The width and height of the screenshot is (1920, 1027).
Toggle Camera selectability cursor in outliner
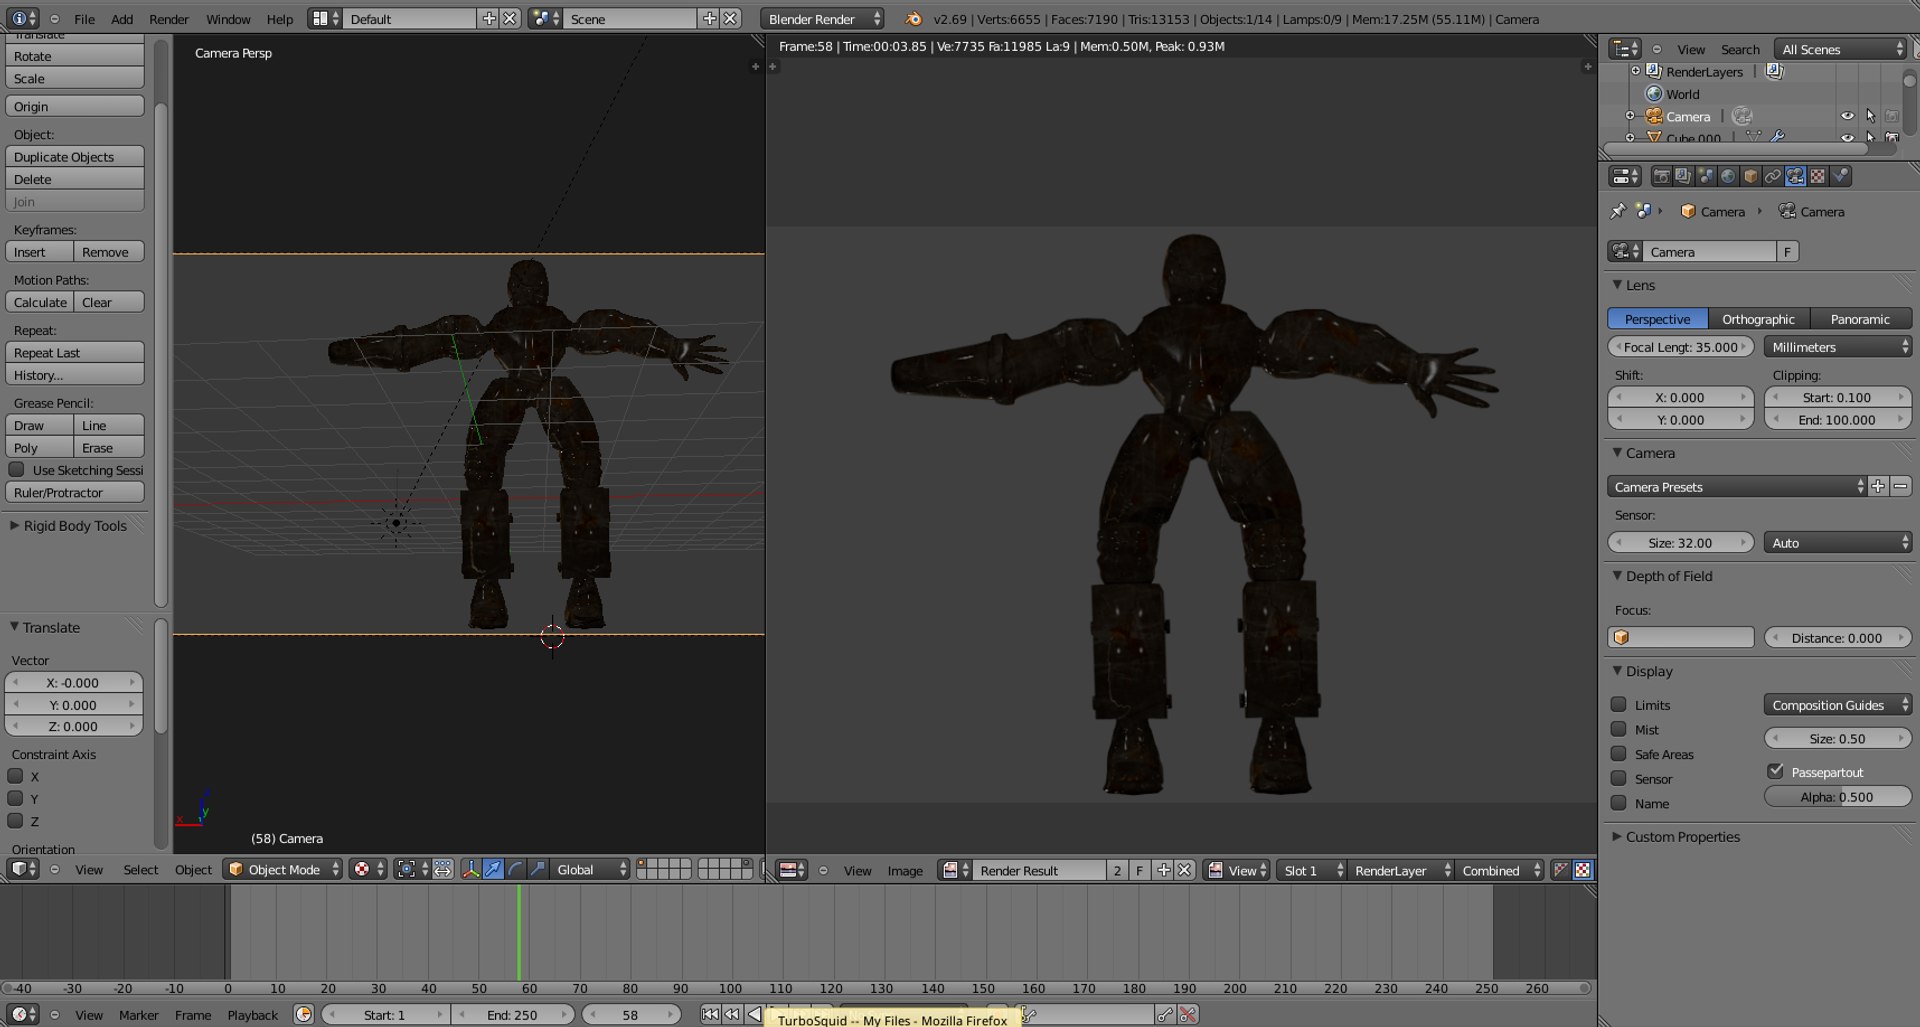[x=1870, y=116]
